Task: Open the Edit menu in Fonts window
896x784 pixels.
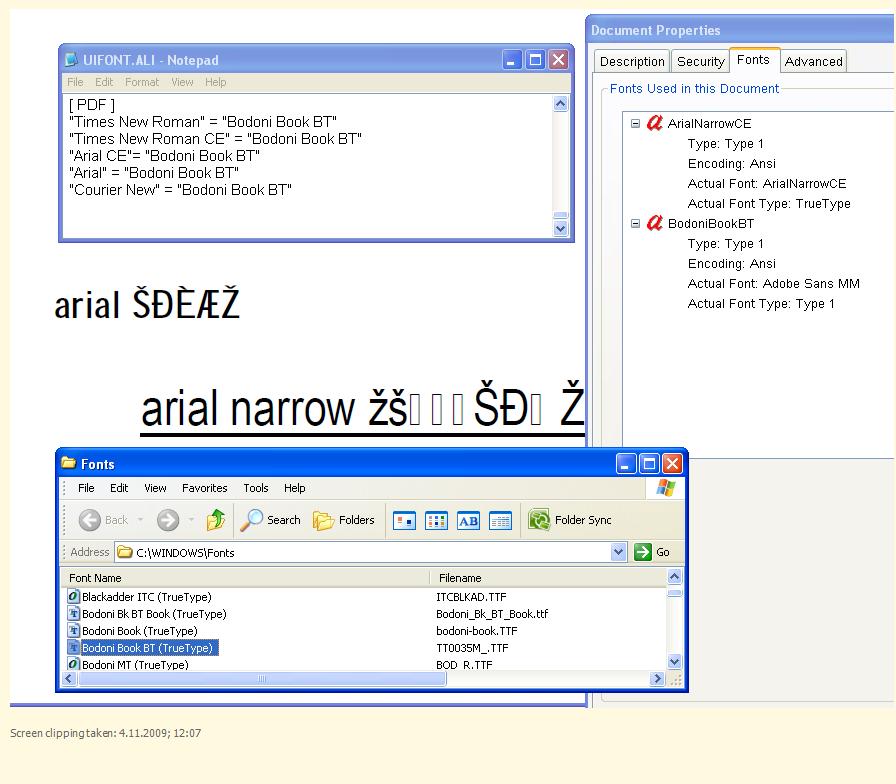Action: 119,488
